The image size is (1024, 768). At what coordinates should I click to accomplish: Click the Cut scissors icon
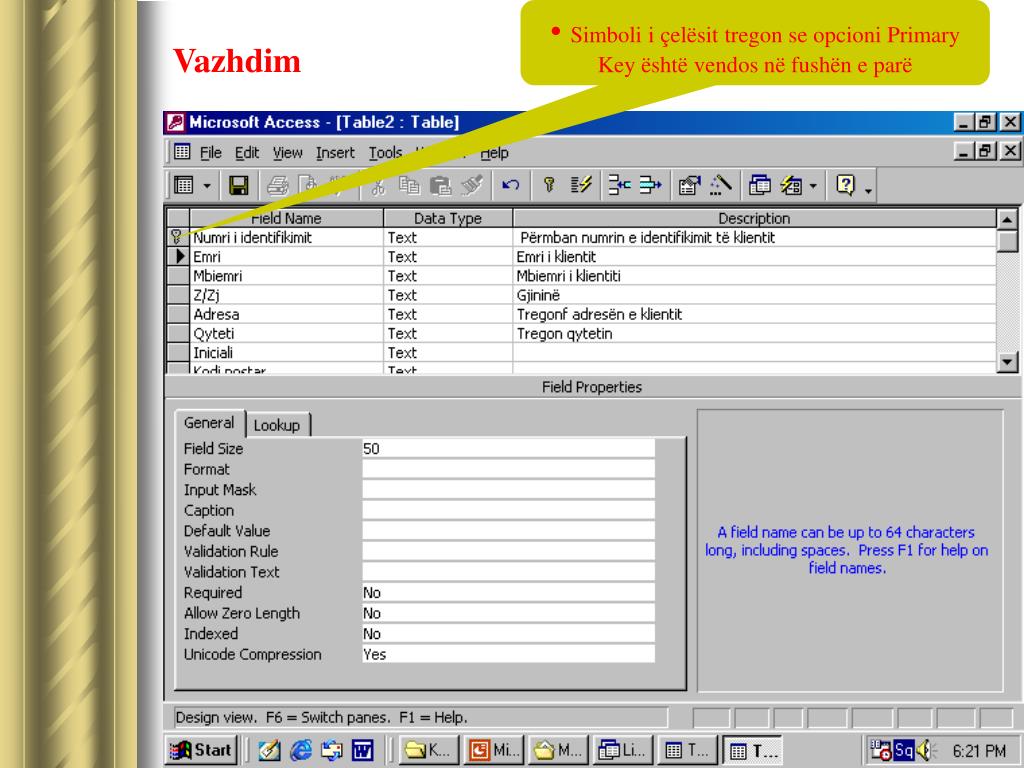pyautogui.click(x=378, y=186)
